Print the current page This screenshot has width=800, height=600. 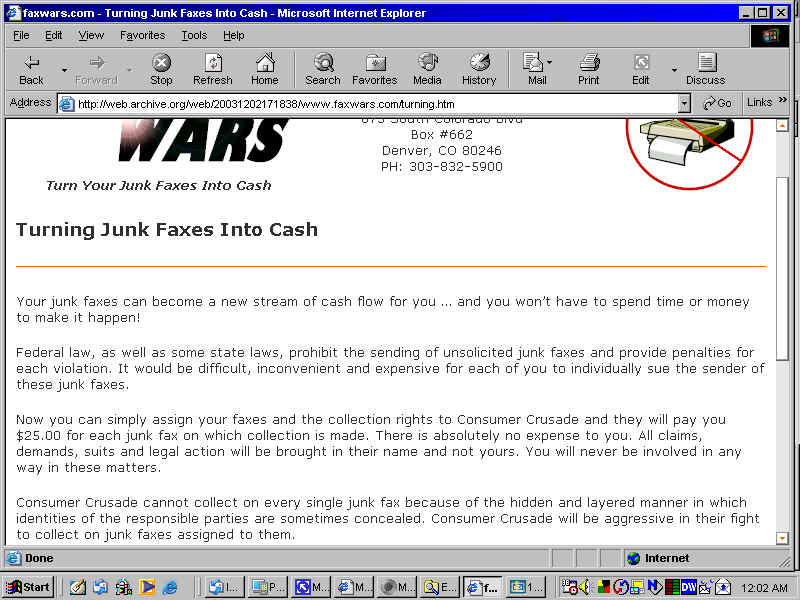(x=589, y=69)
